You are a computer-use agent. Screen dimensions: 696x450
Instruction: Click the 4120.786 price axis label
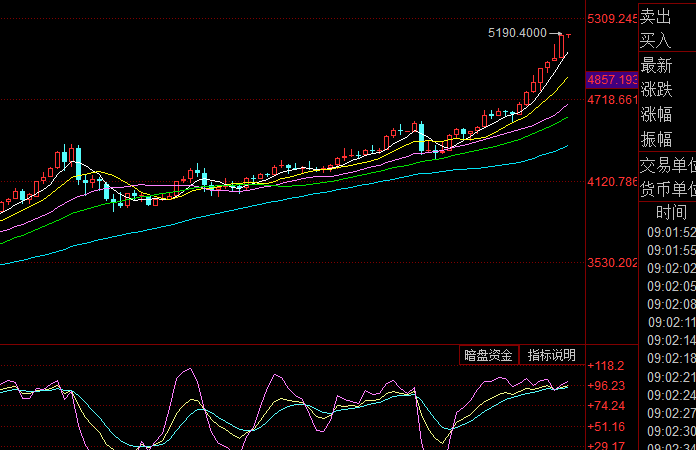coord(613,182)
